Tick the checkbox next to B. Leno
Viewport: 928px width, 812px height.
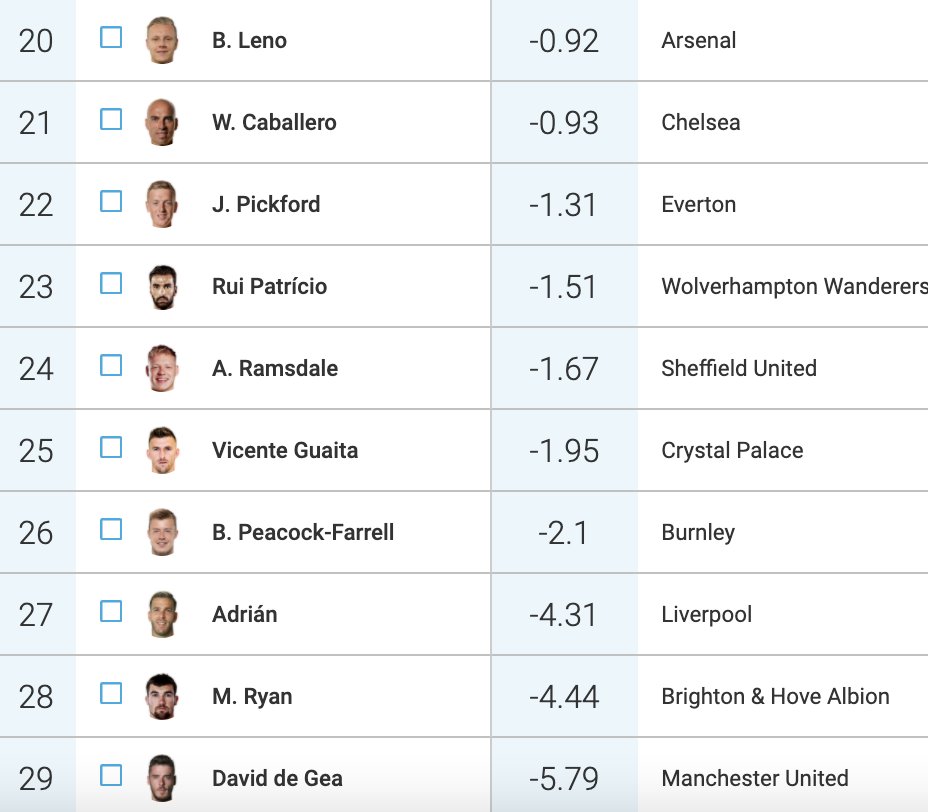pyautogui.click(x=111, y=37)
